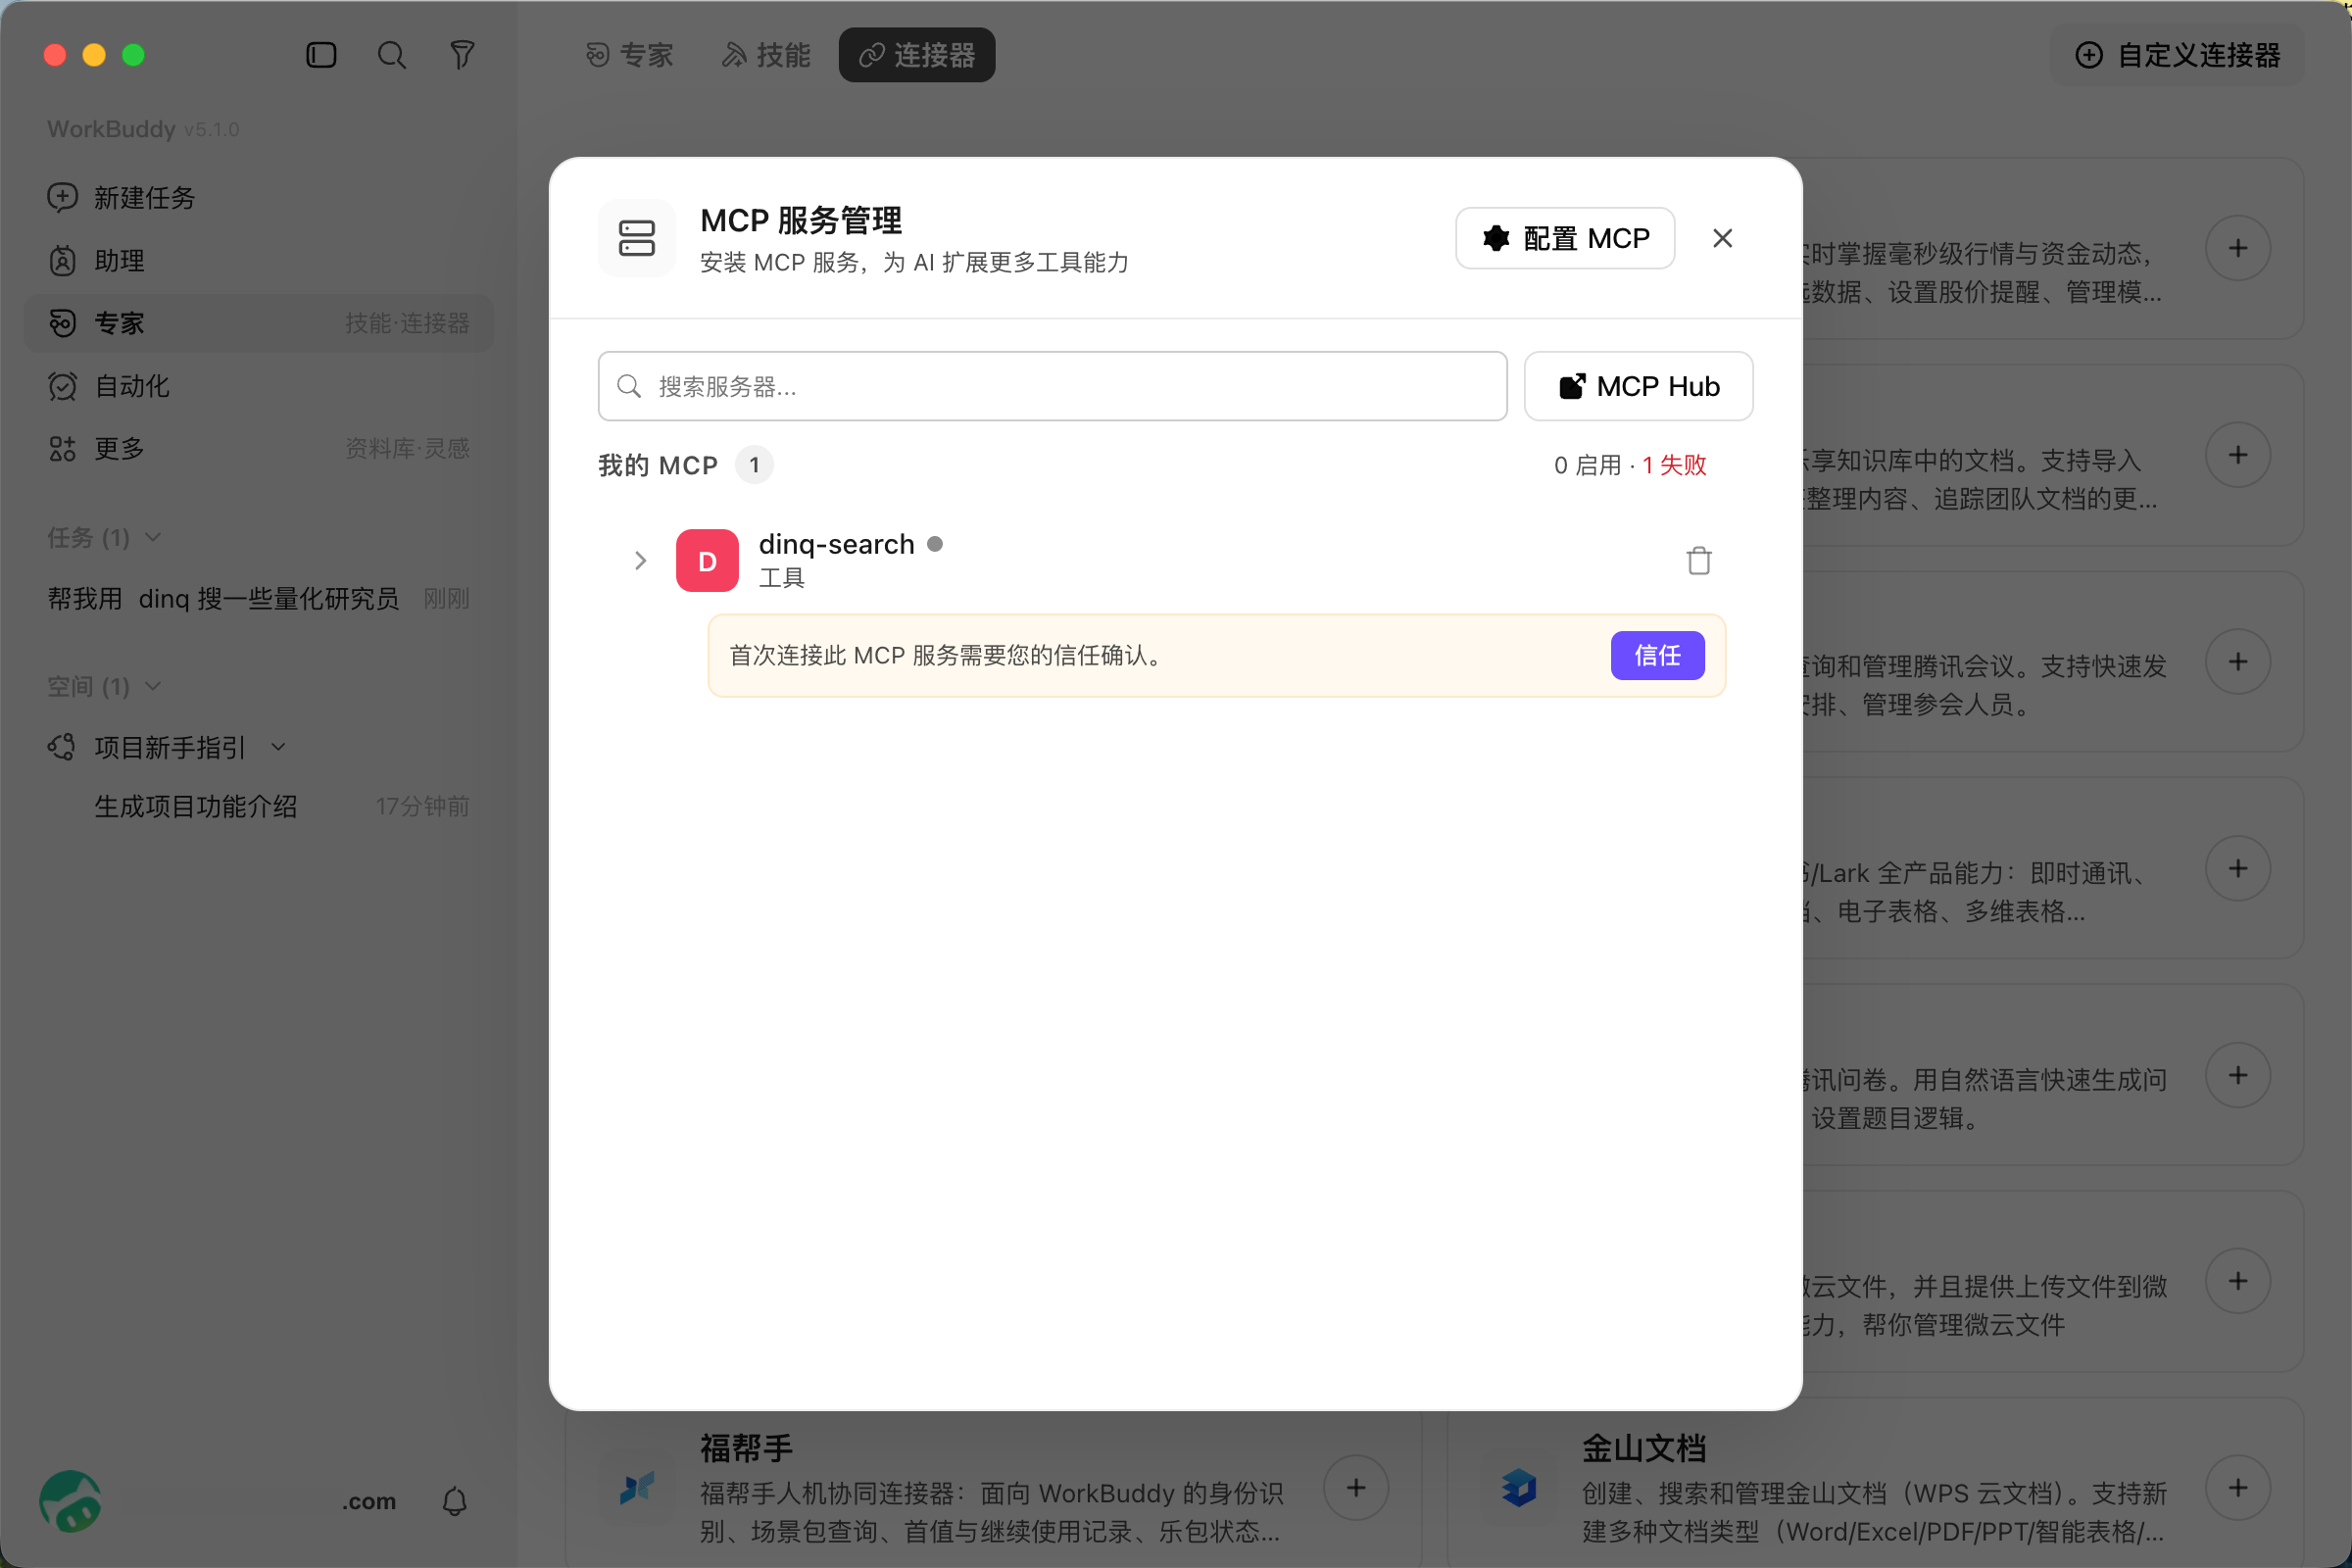
Task: Add the 福帮手 connector with plus
Action: pos(1355,1488)
